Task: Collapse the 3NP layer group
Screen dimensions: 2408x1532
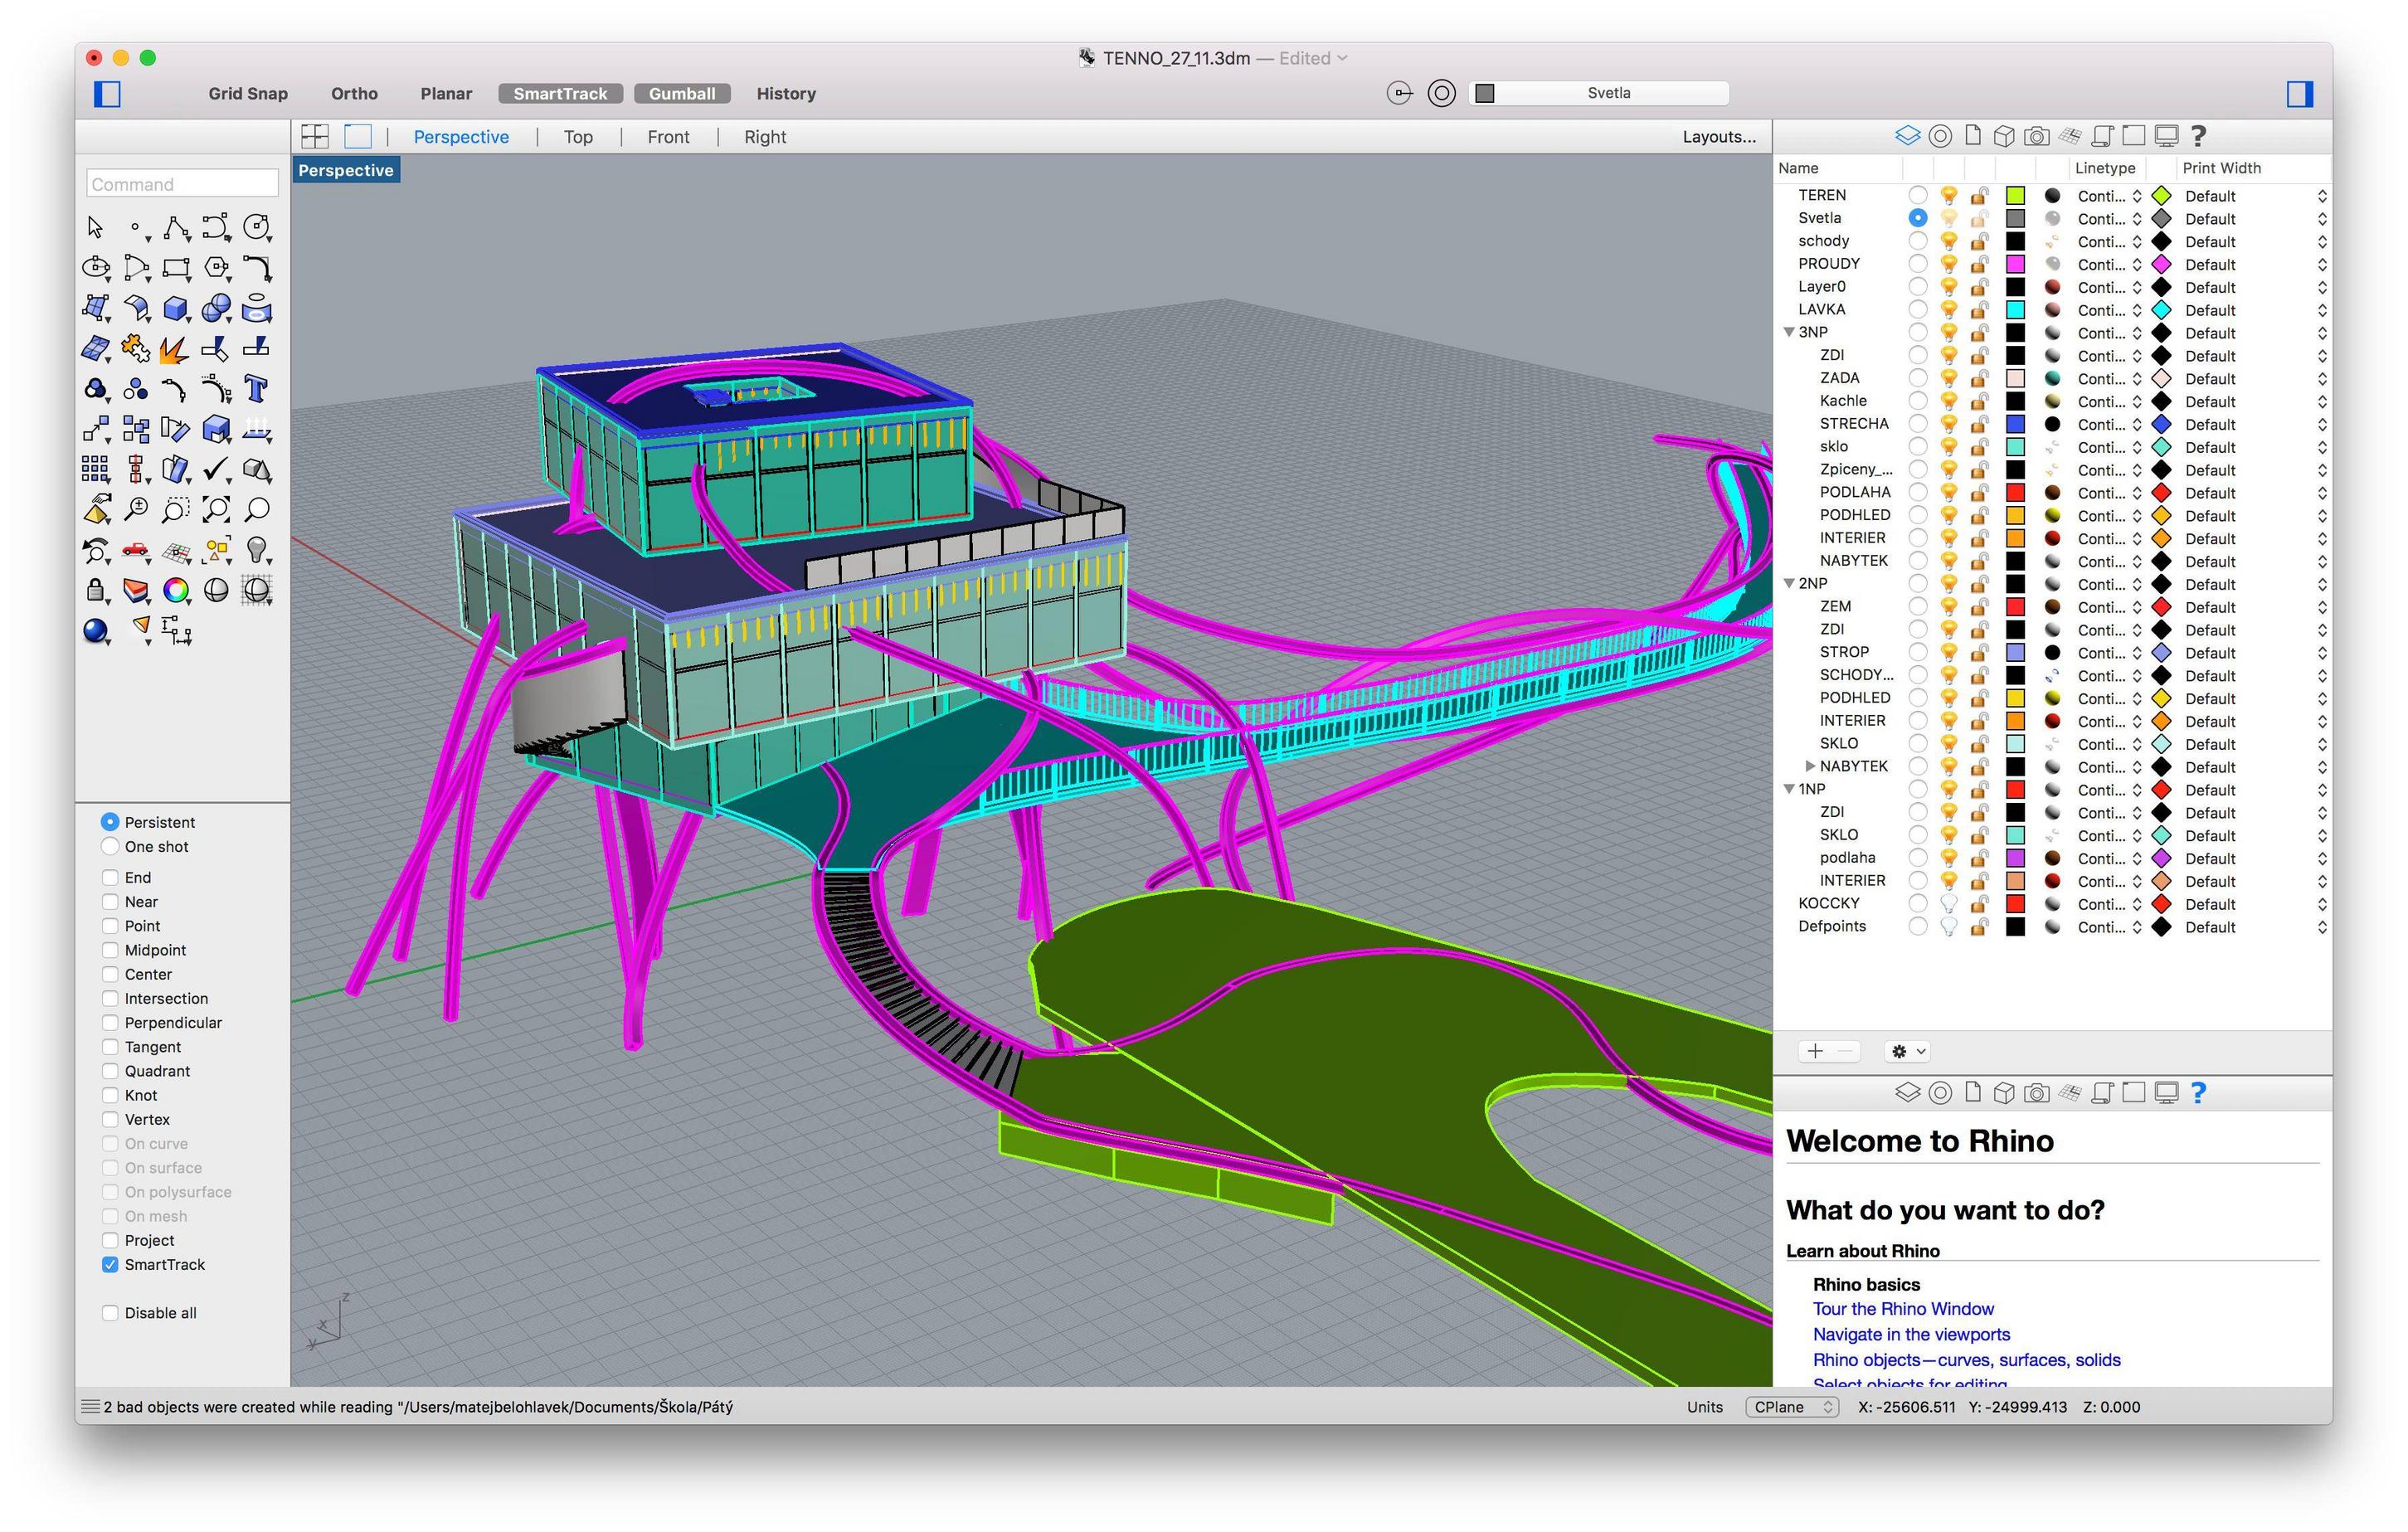Action: [1789, 332]
